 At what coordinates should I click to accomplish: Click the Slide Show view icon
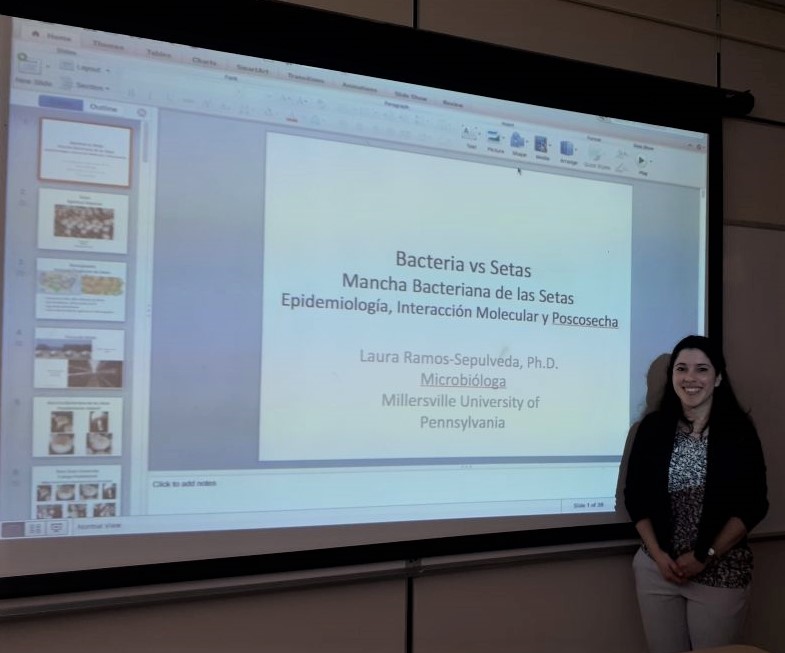tap(57, 527)
